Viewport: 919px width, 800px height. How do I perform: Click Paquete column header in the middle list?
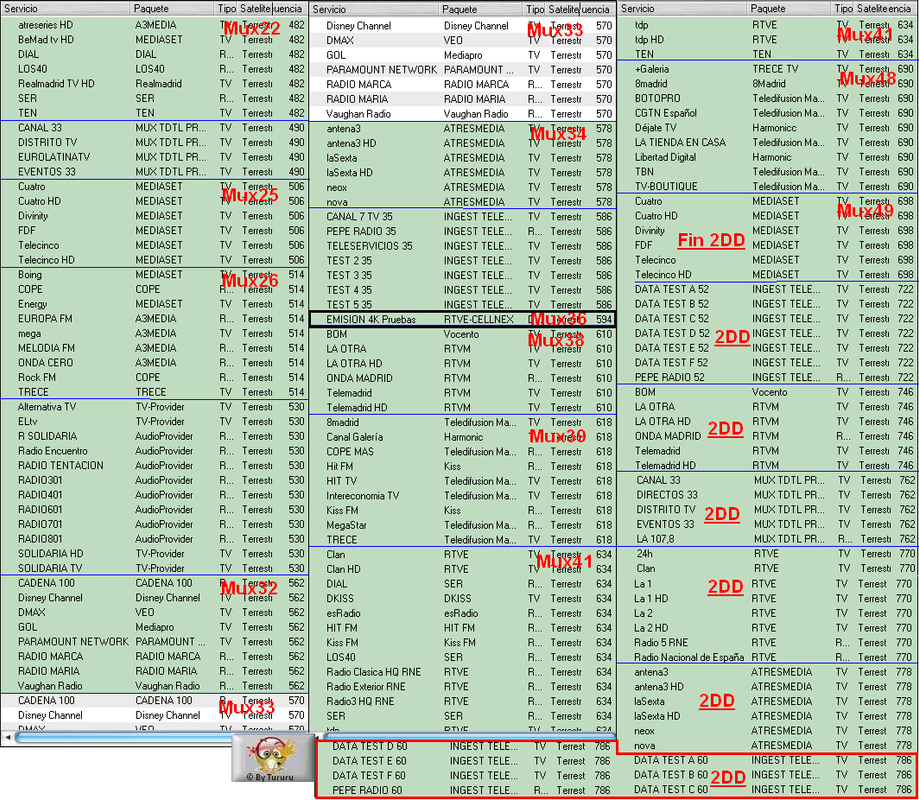[x=481, y=9]
